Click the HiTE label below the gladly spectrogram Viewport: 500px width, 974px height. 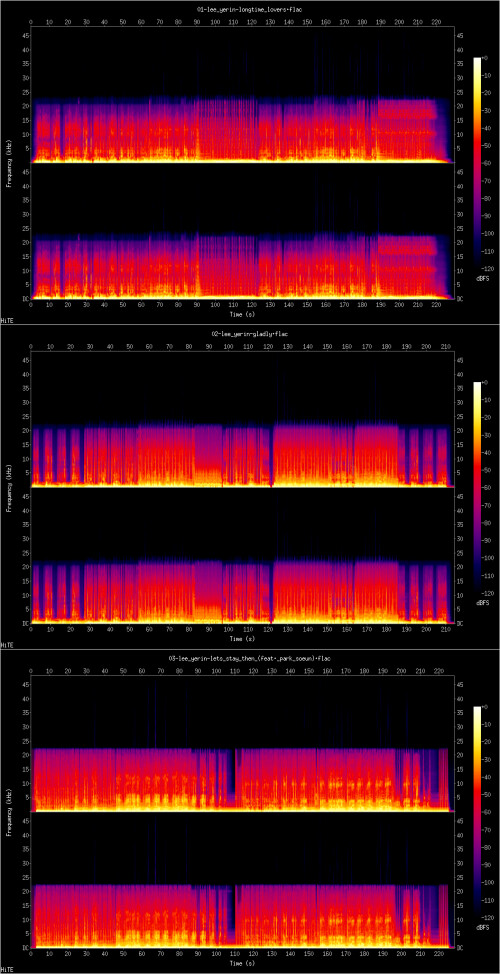click(x=7, y=646)
